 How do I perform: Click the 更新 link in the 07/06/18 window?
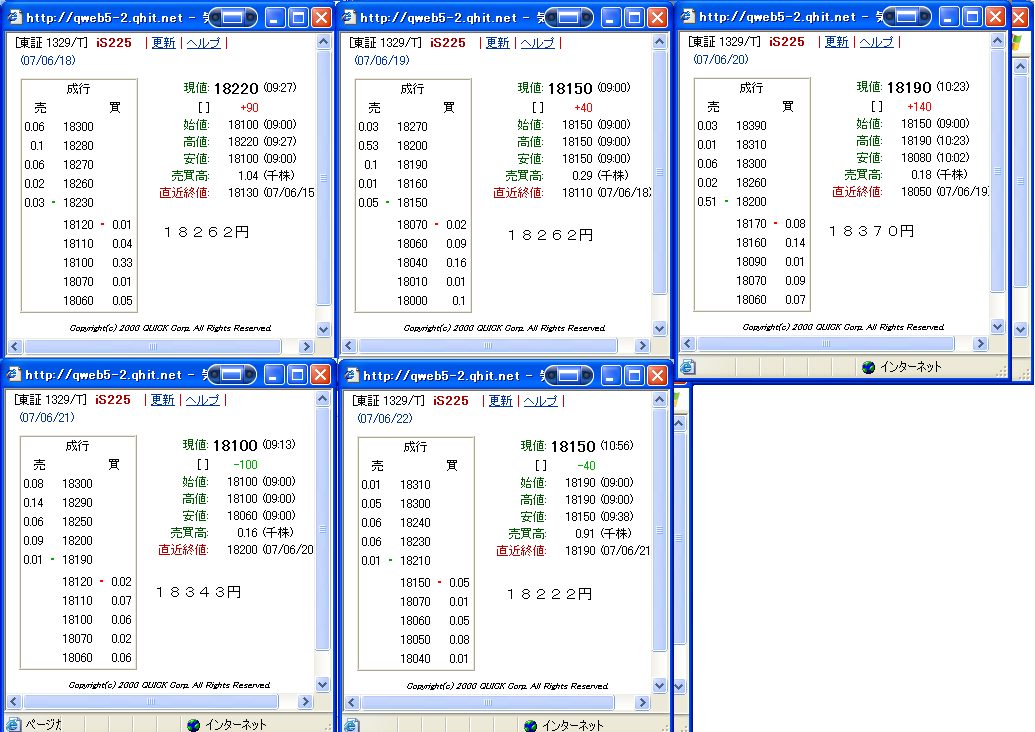pyautogui.click(x=163, y=43)
